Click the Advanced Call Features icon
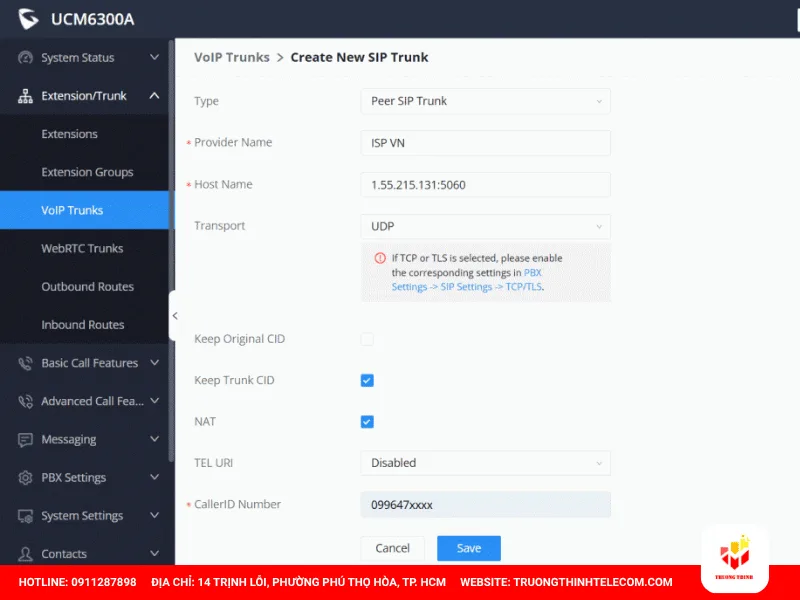The height and width of the screenshot is (600, 800). [x=25, y=402]
